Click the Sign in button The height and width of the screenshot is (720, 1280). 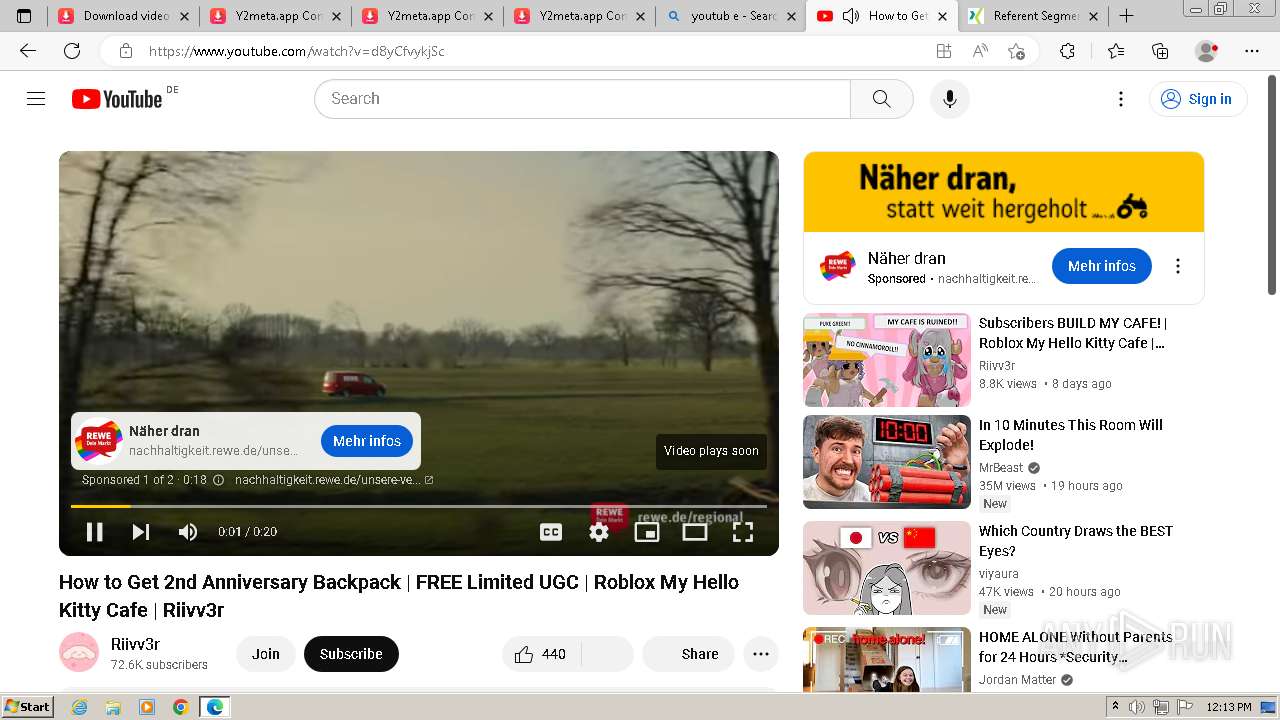[x=1198, y=99]
